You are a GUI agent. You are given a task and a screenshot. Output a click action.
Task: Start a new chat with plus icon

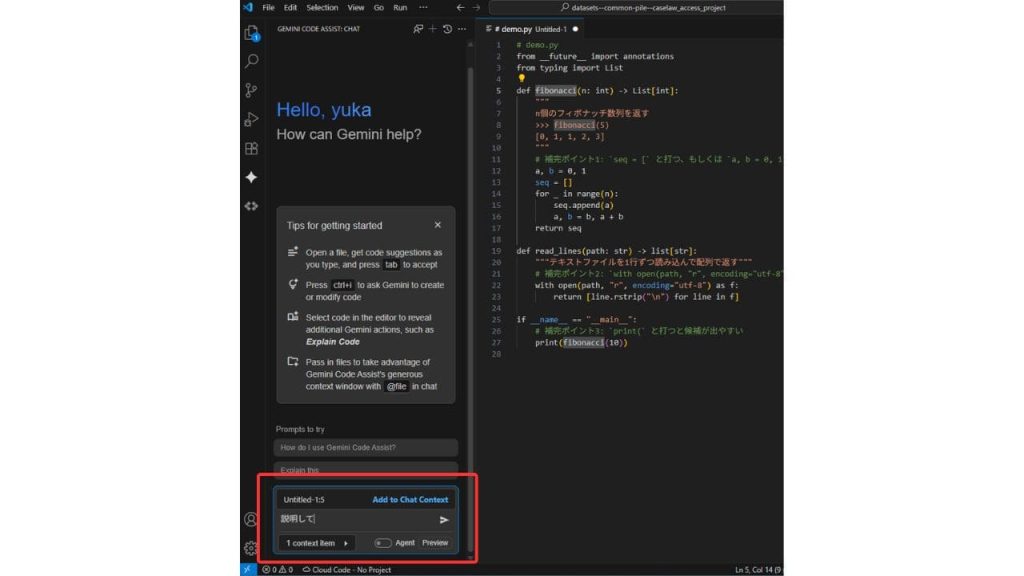(432, 29)
